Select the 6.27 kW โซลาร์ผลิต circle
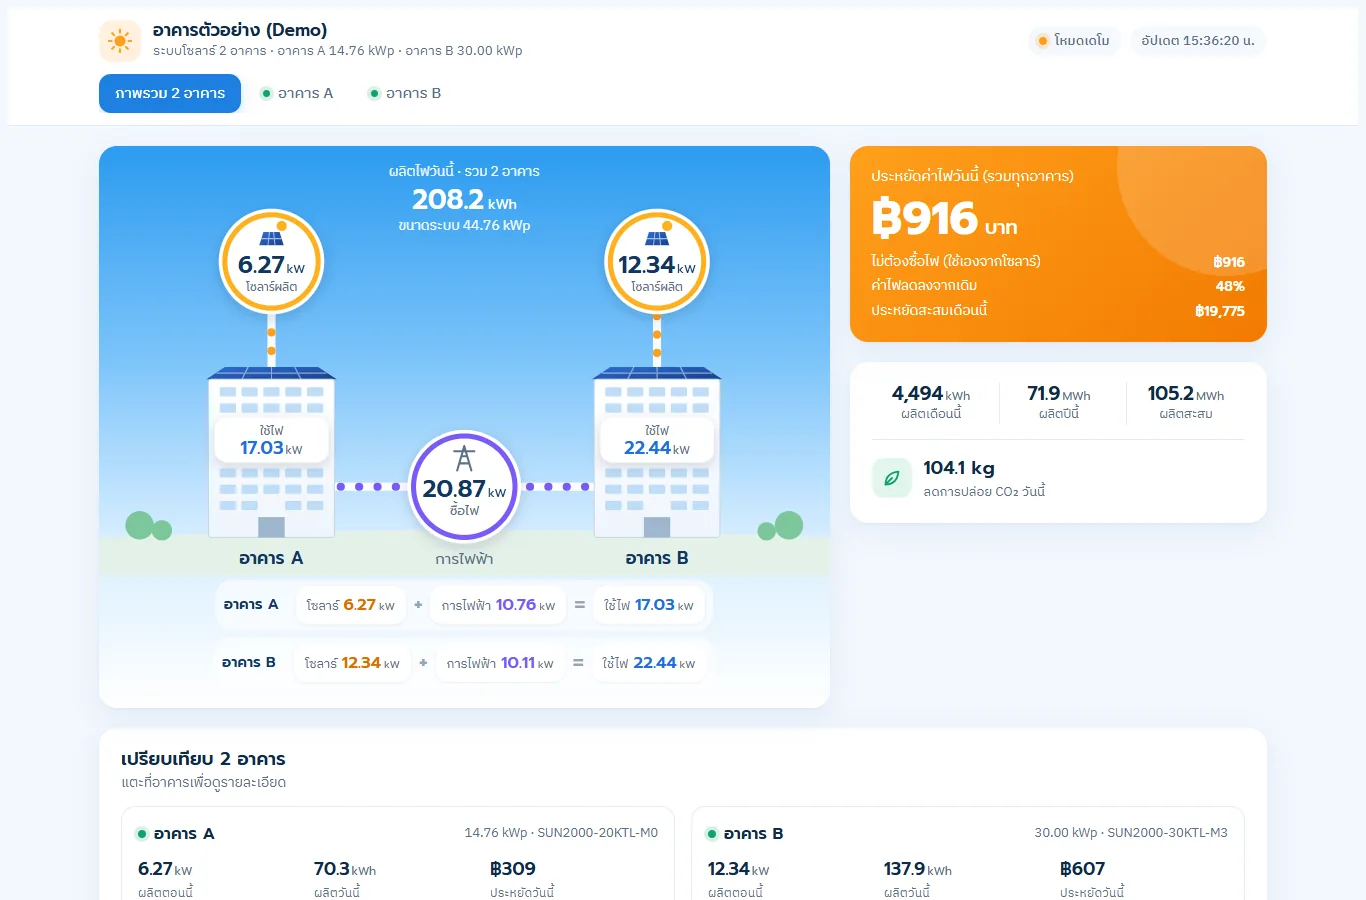 click(271, 262)
